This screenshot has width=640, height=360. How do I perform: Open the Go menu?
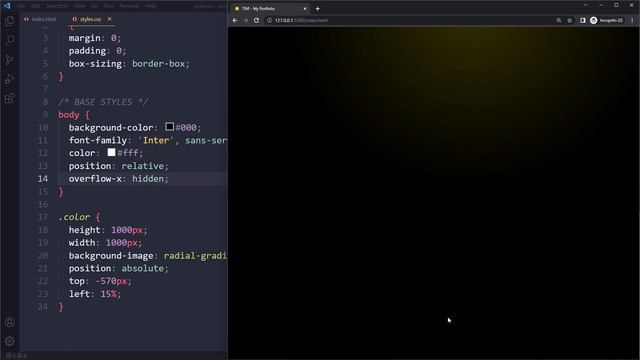(x=94, y=6)
